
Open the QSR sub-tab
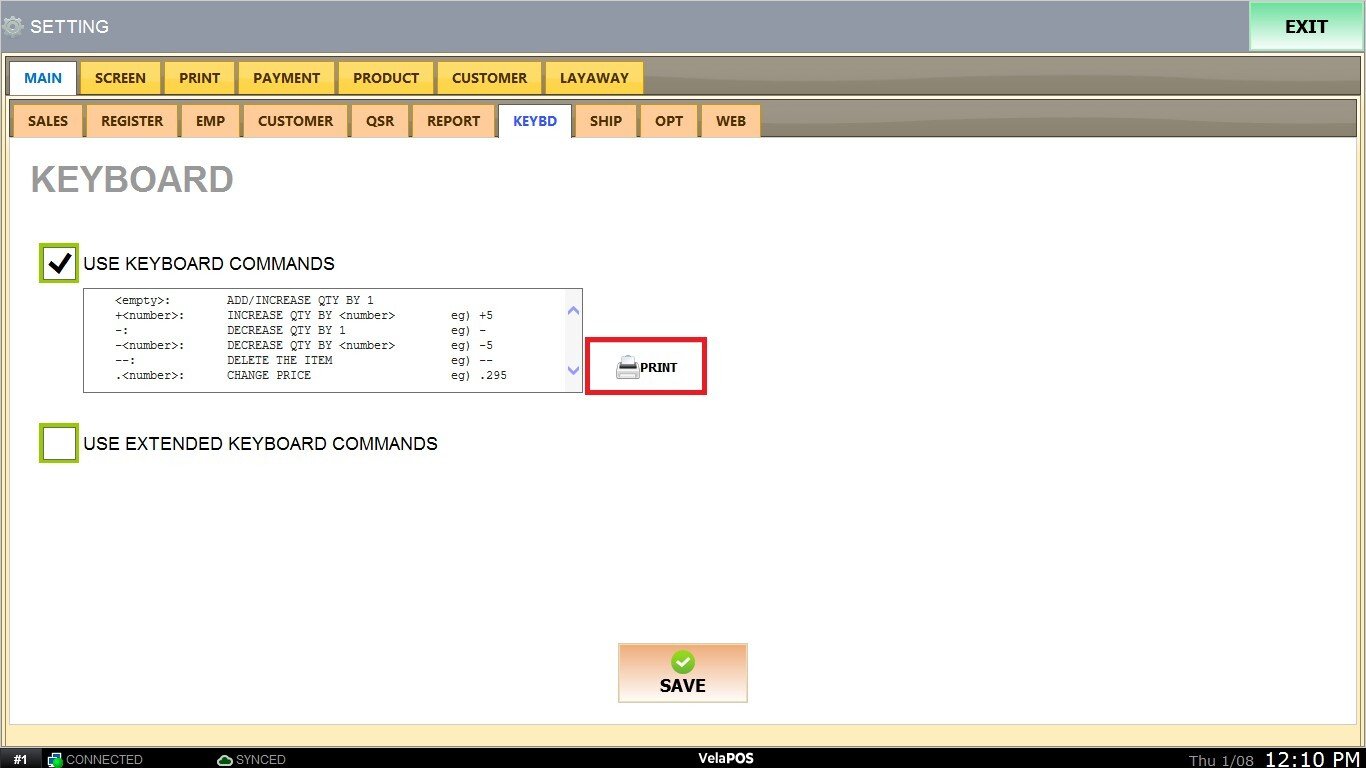point(380,121)
